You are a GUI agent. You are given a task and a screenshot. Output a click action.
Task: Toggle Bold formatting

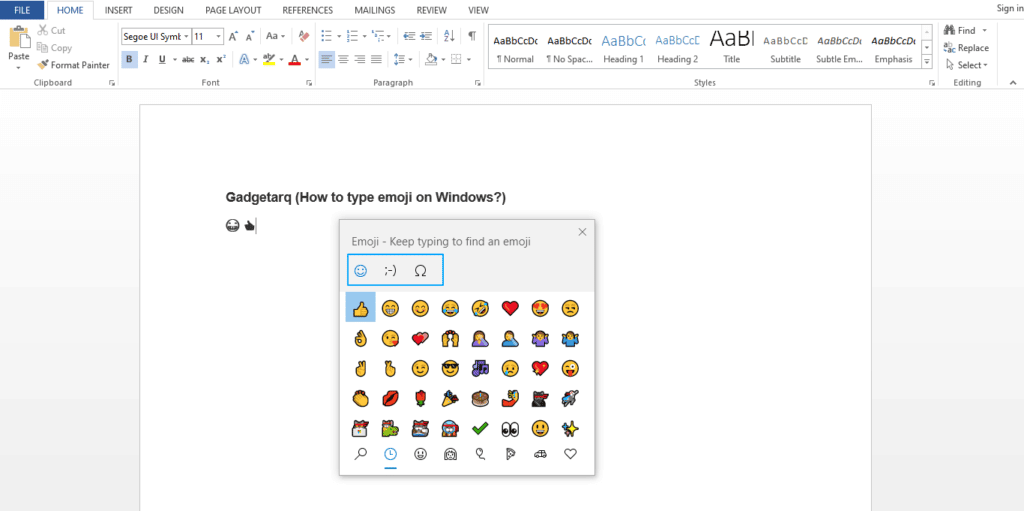click(129, 59)
